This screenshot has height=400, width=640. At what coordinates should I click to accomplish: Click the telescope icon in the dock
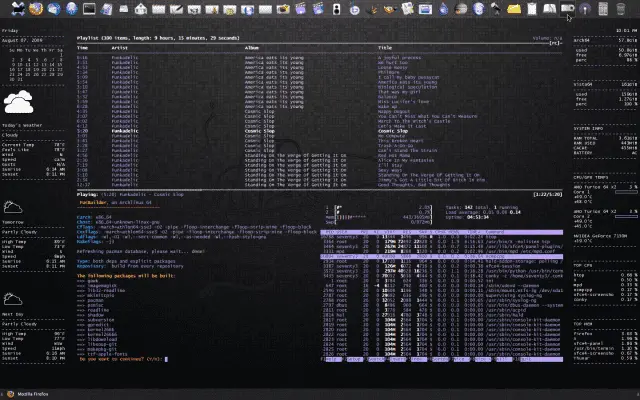click(496, 9)
